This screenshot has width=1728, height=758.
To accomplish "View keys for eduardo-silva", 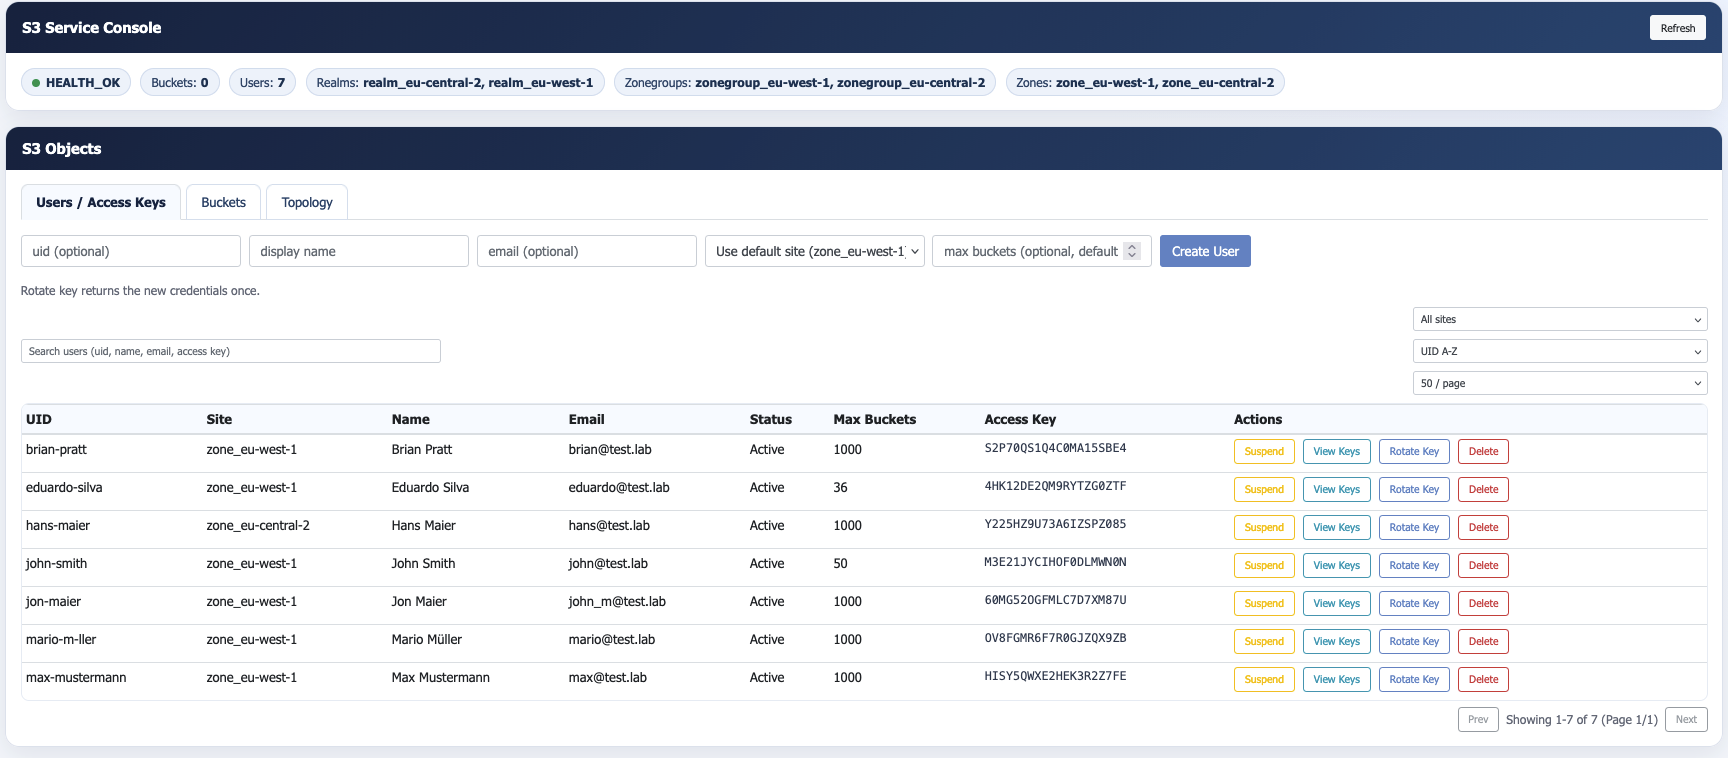I will coord(1336,489).
